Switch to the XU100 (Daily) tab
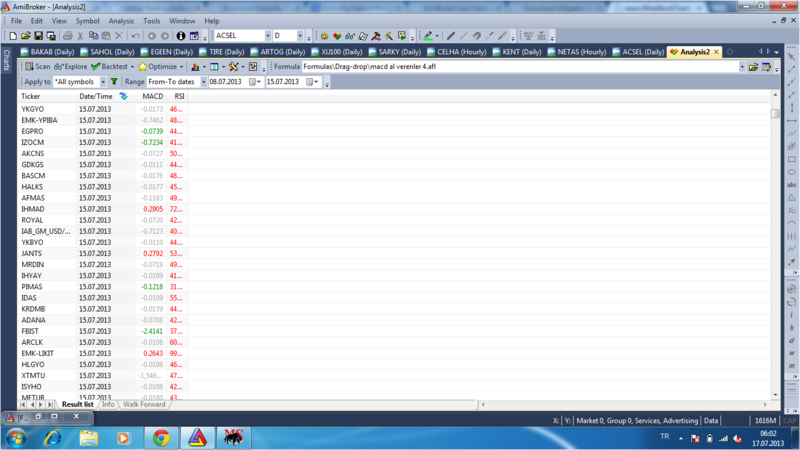Image resolution: width=800 pixels, height=450 pixels. coord(336,52)
